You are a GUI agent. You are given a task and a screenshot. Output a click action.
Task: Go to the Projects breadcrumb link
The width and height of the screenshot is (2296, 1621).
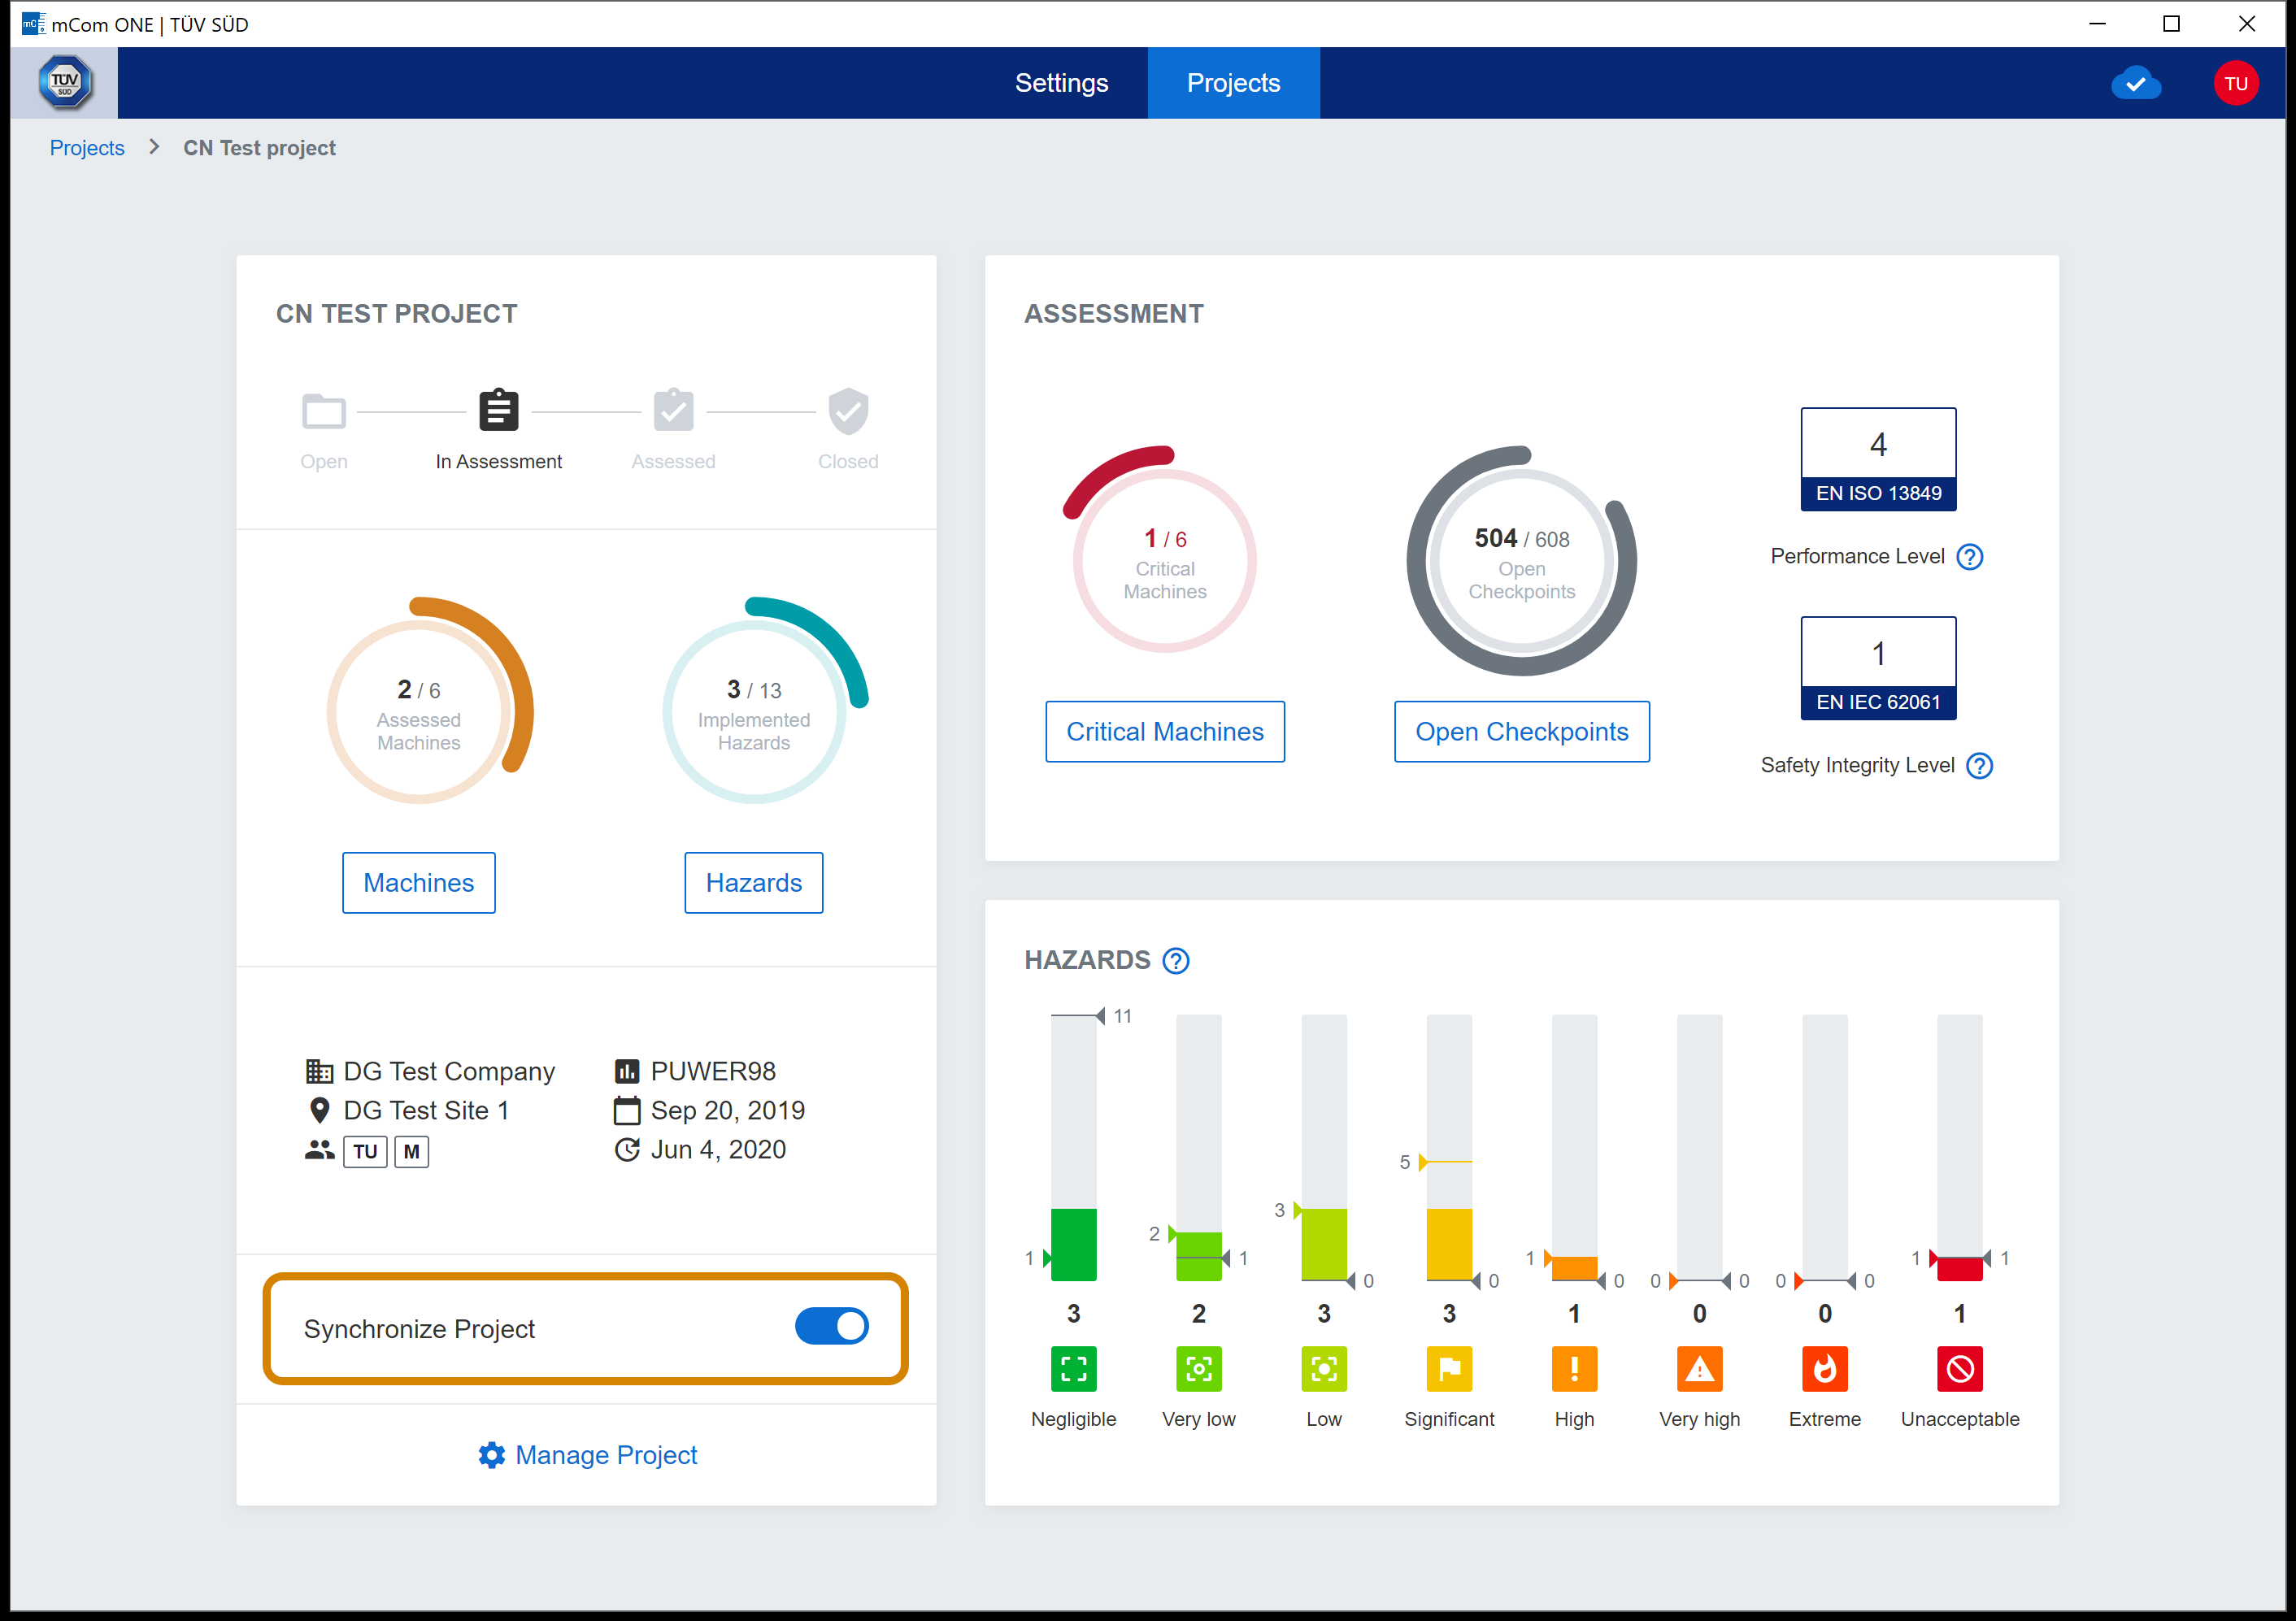click(87, 148)
